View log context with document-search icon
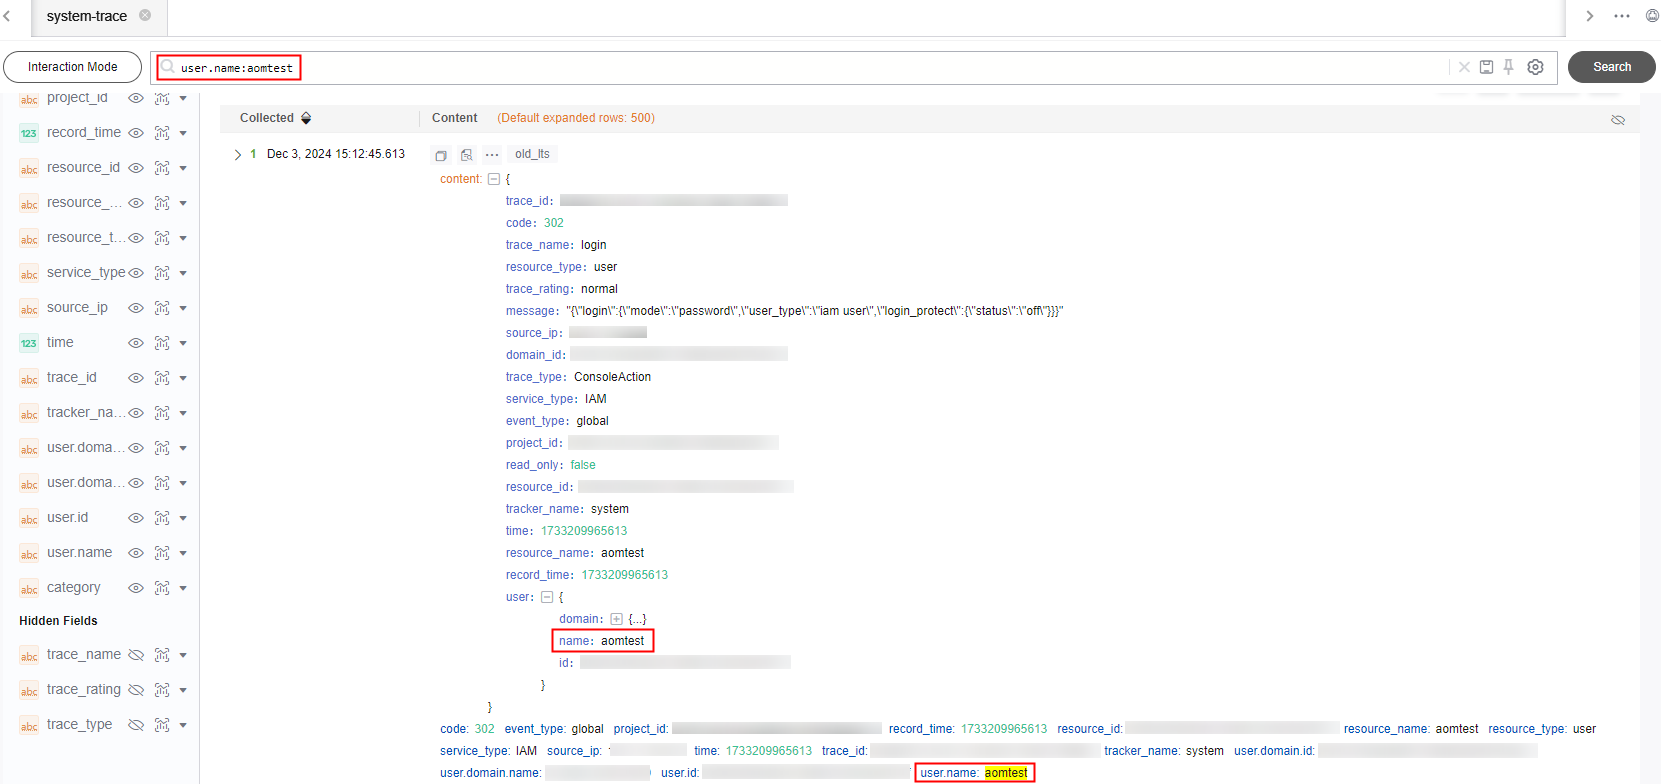This screenshot has width=1661, height=784. (x=466, y=155)
